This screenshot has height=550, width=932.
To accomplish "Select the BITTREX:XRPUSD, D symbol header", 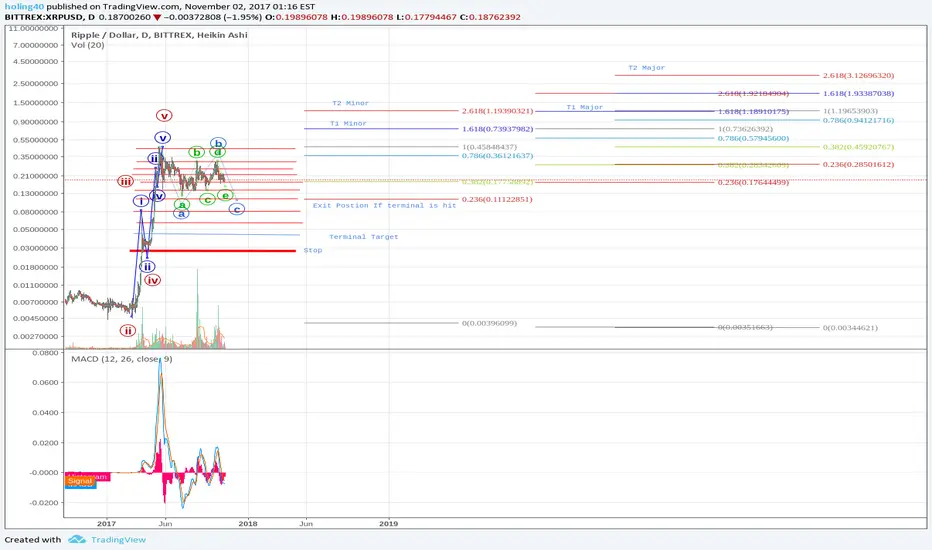I will pyautogui.click(x=50, y=17).
